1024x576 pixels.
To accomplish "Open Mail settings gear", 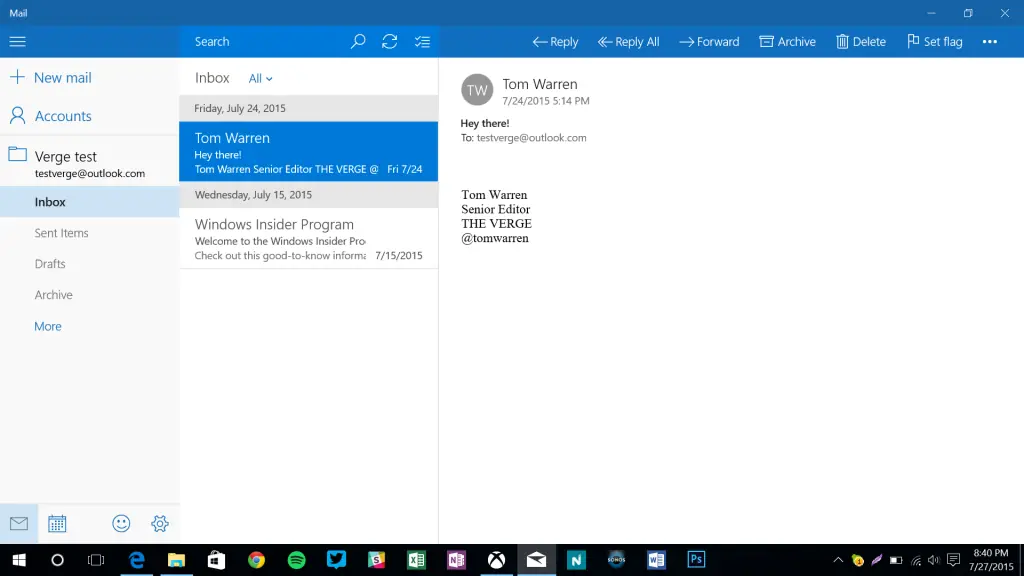I will coord(159,523).
